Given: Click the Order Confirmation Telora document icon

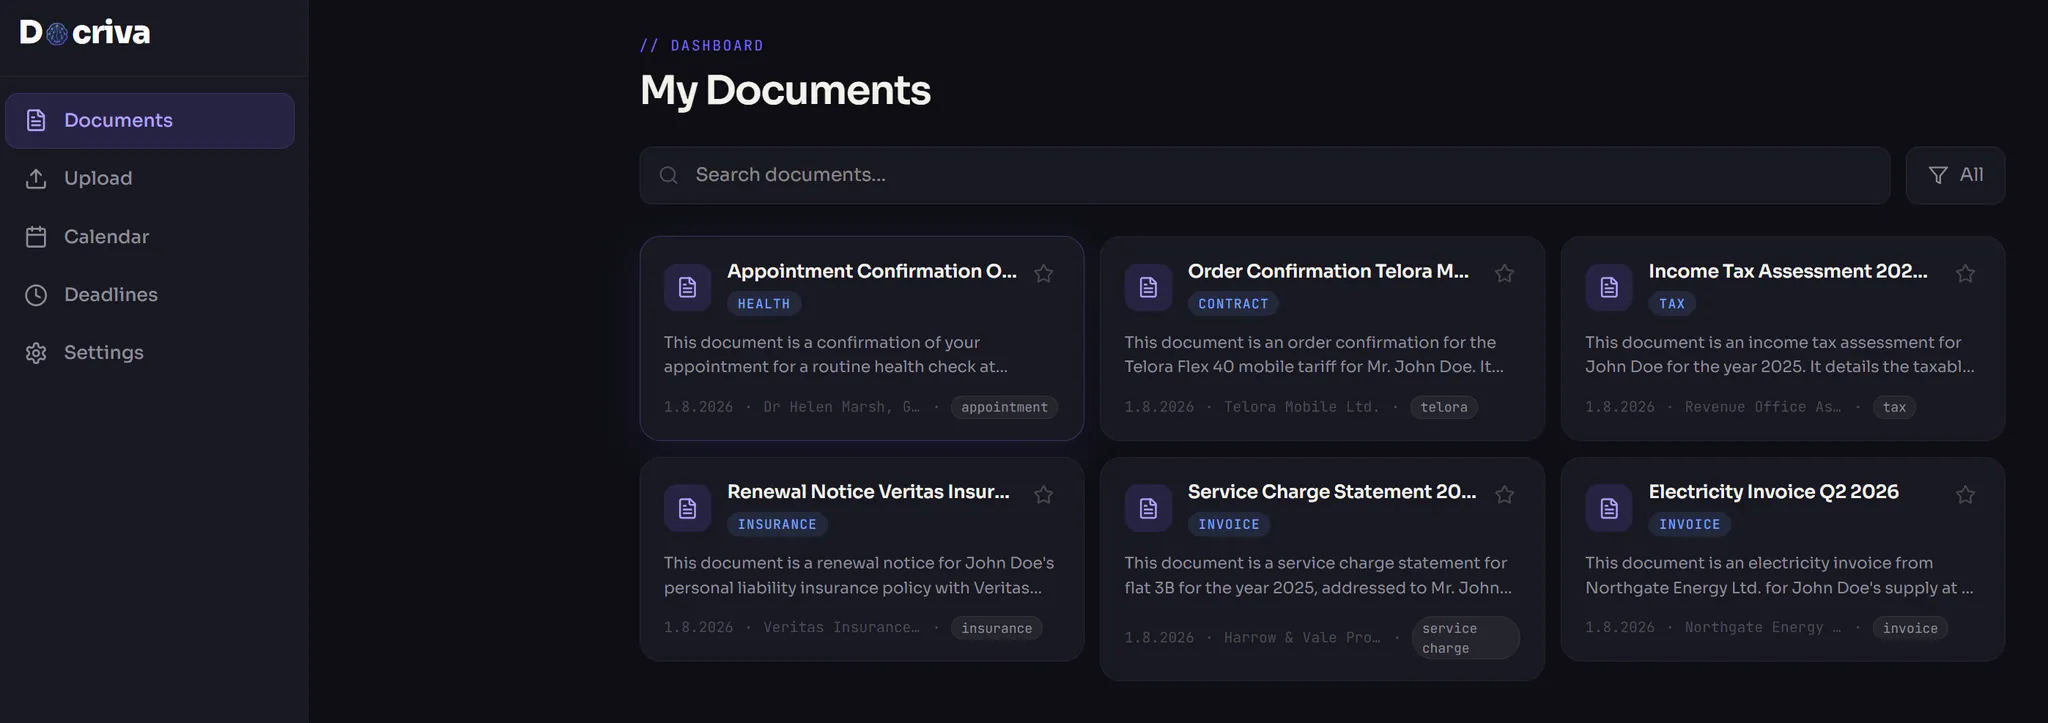Looking at the screenshot, I should tap(1149, 288).
